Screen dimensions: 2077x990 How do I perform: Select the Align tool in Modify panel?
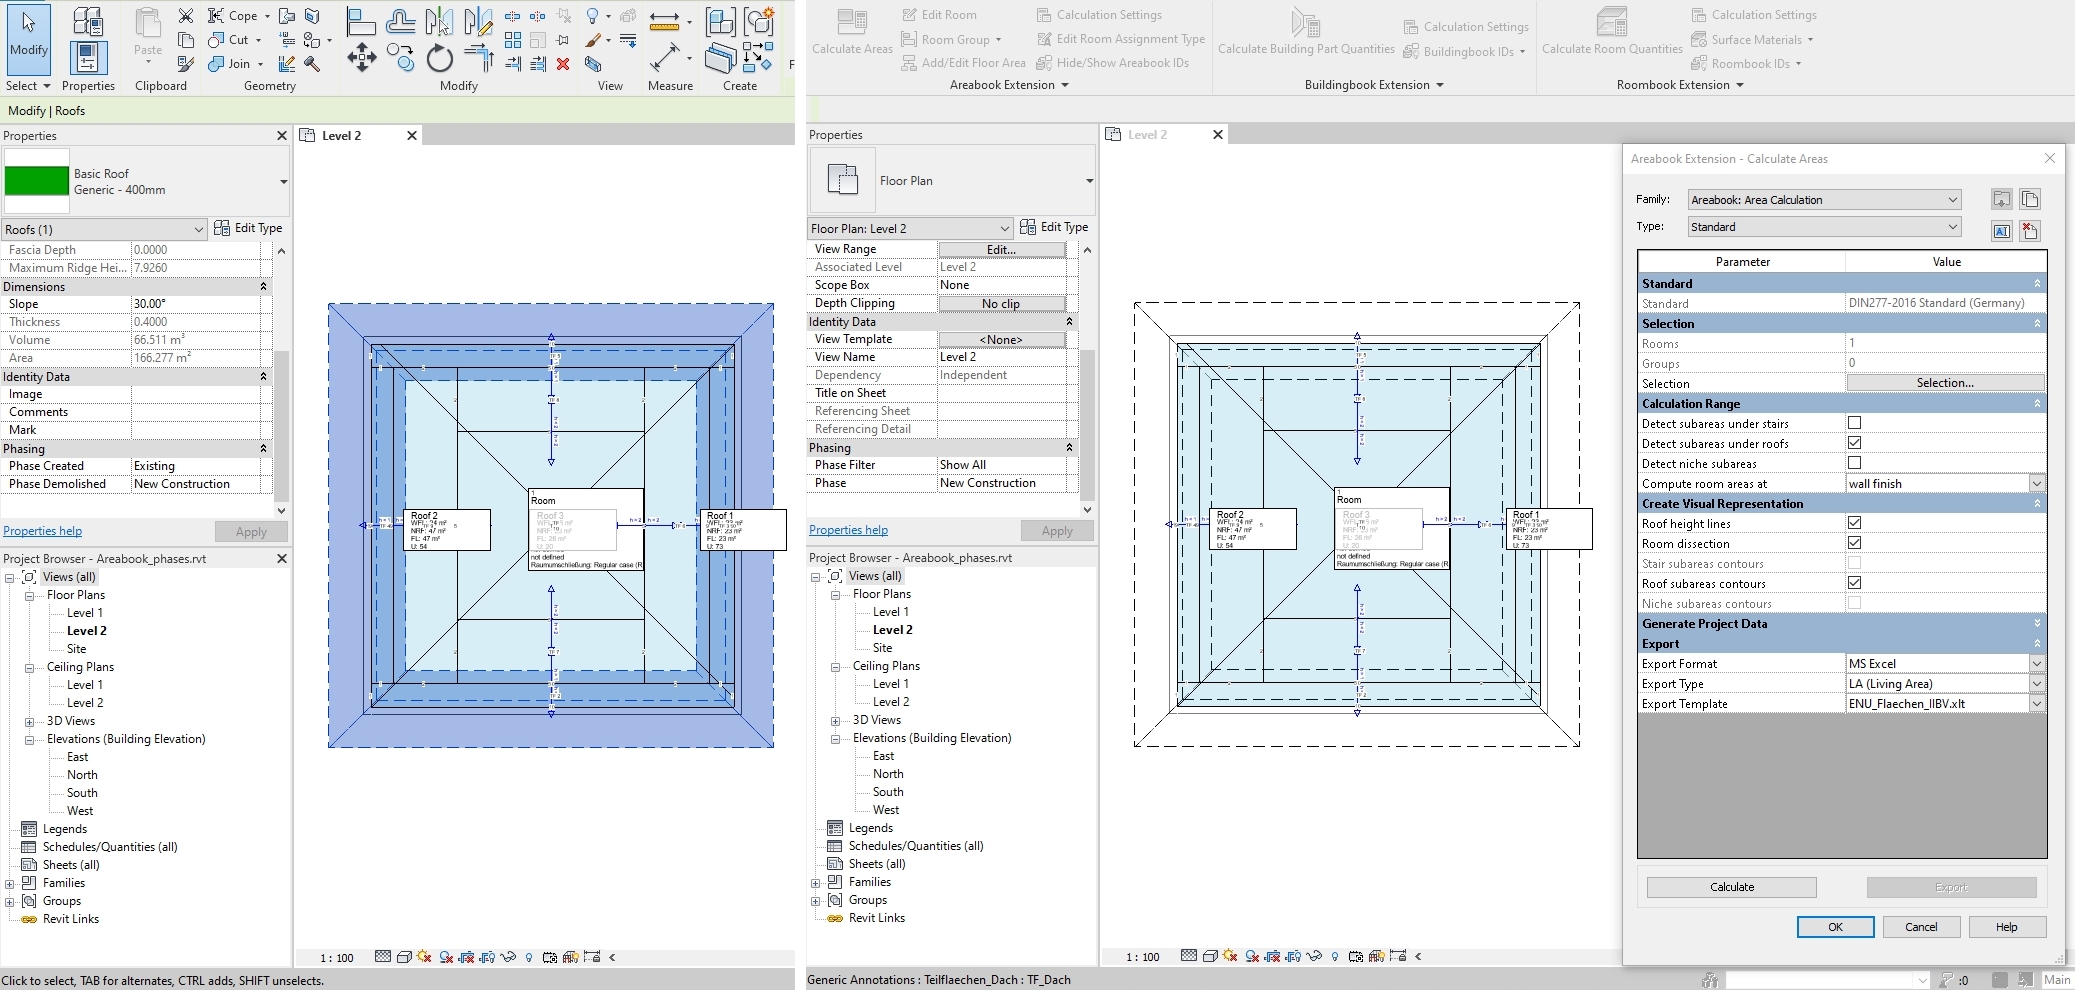361,20
